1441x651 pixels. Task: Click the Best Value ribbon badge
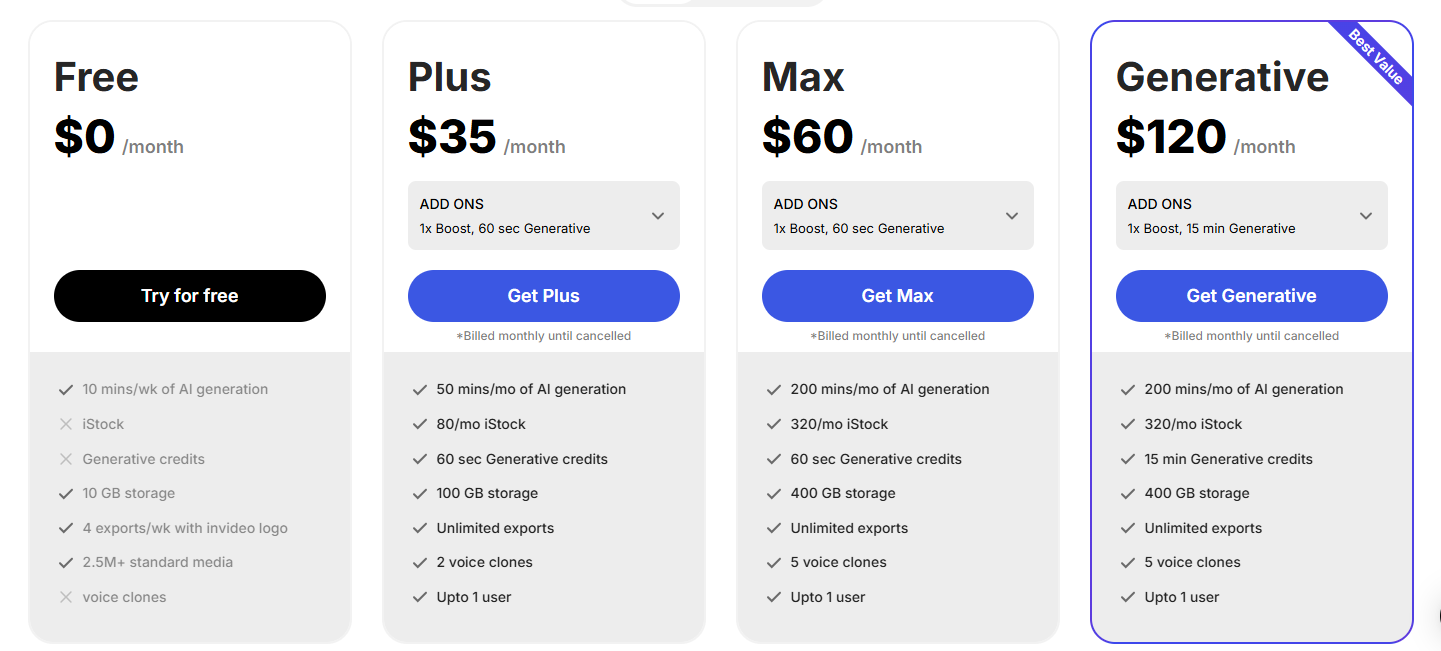tap(1377, 57)
